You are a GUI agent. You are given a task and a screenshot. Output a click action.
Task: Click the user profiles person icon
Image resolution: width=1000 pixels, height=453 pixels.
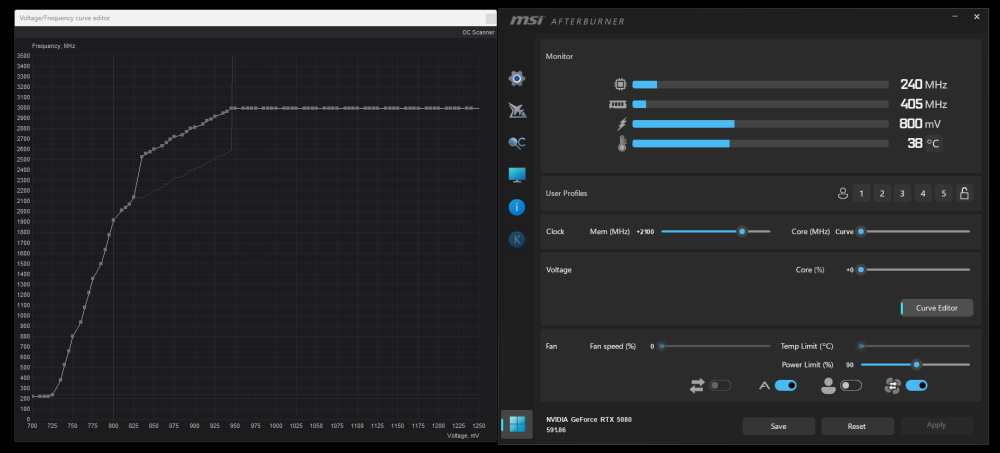pos(843,193)
